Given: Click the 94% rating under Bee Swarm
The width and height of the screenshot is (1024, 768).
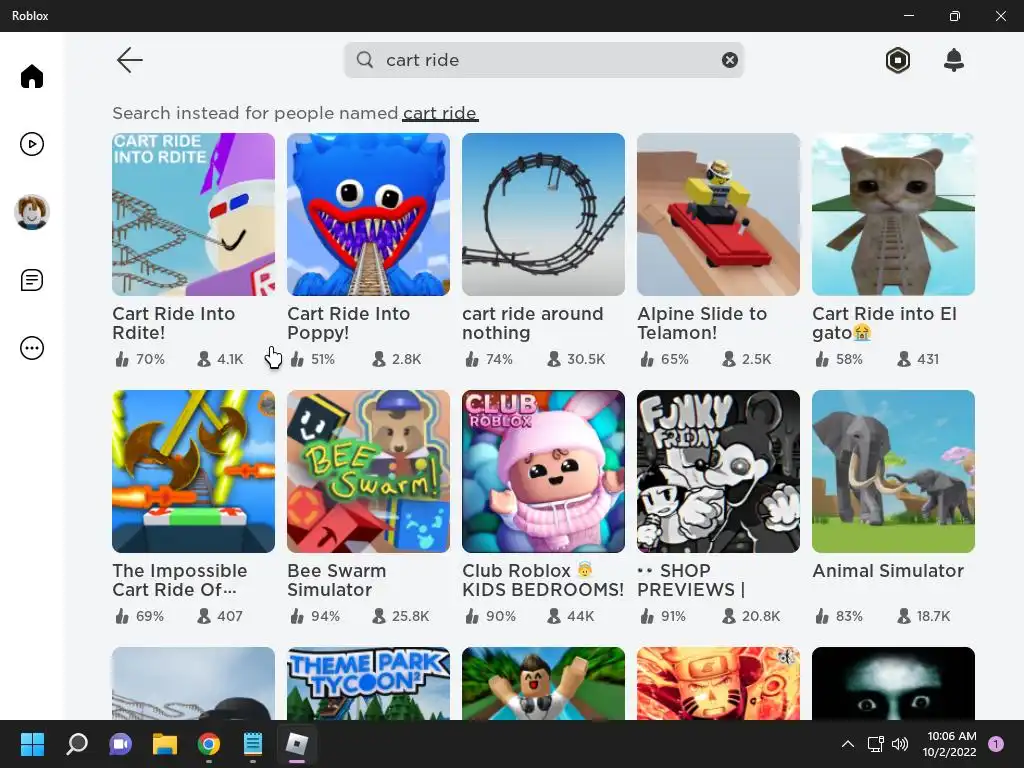Looking at the screenshot, I should (x=325, y=616).
